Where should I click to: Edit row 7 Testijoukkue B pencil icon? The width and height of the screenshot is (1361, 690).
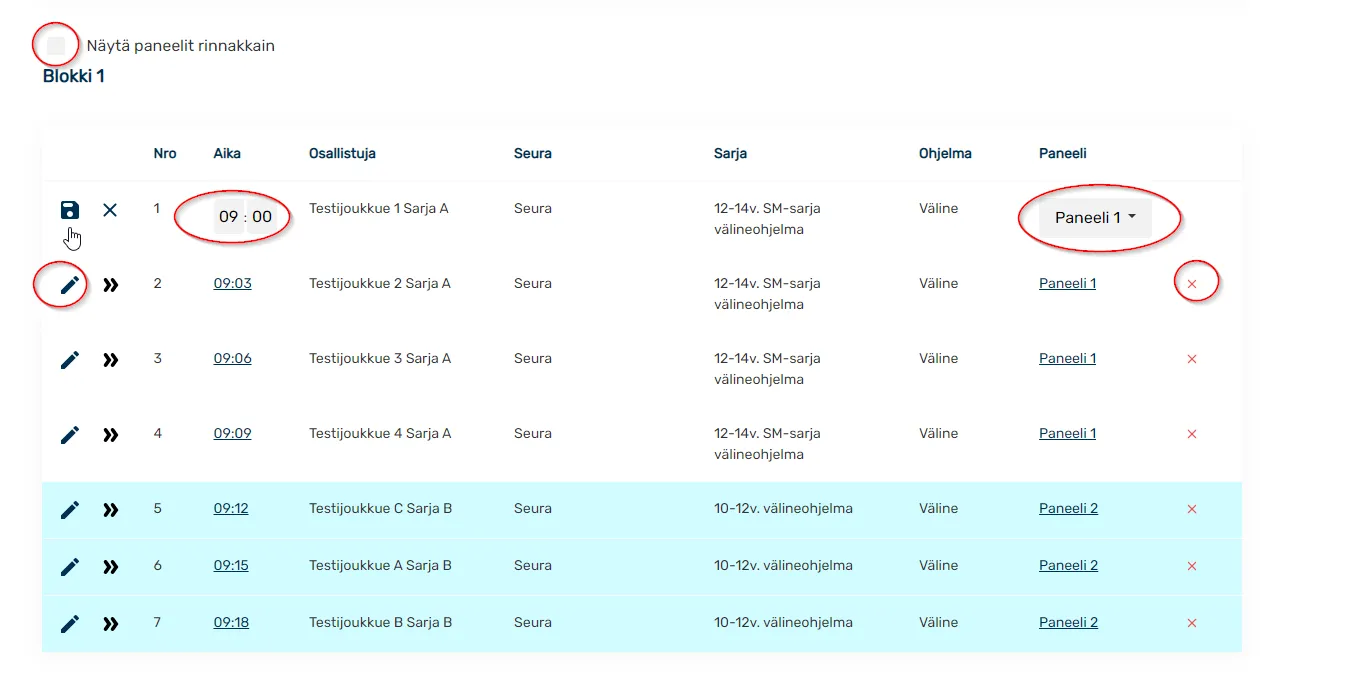(70, 624)
